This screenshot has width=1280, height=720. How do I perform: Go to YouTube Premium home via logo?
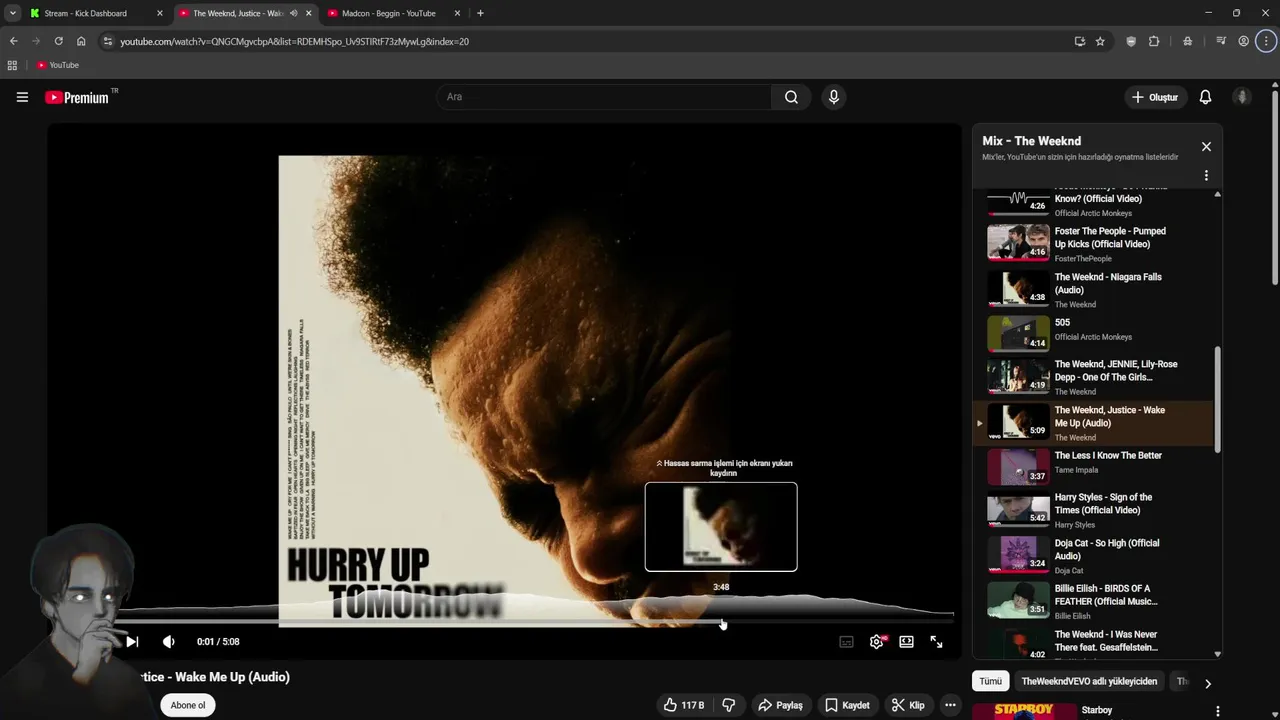(77, 97)
